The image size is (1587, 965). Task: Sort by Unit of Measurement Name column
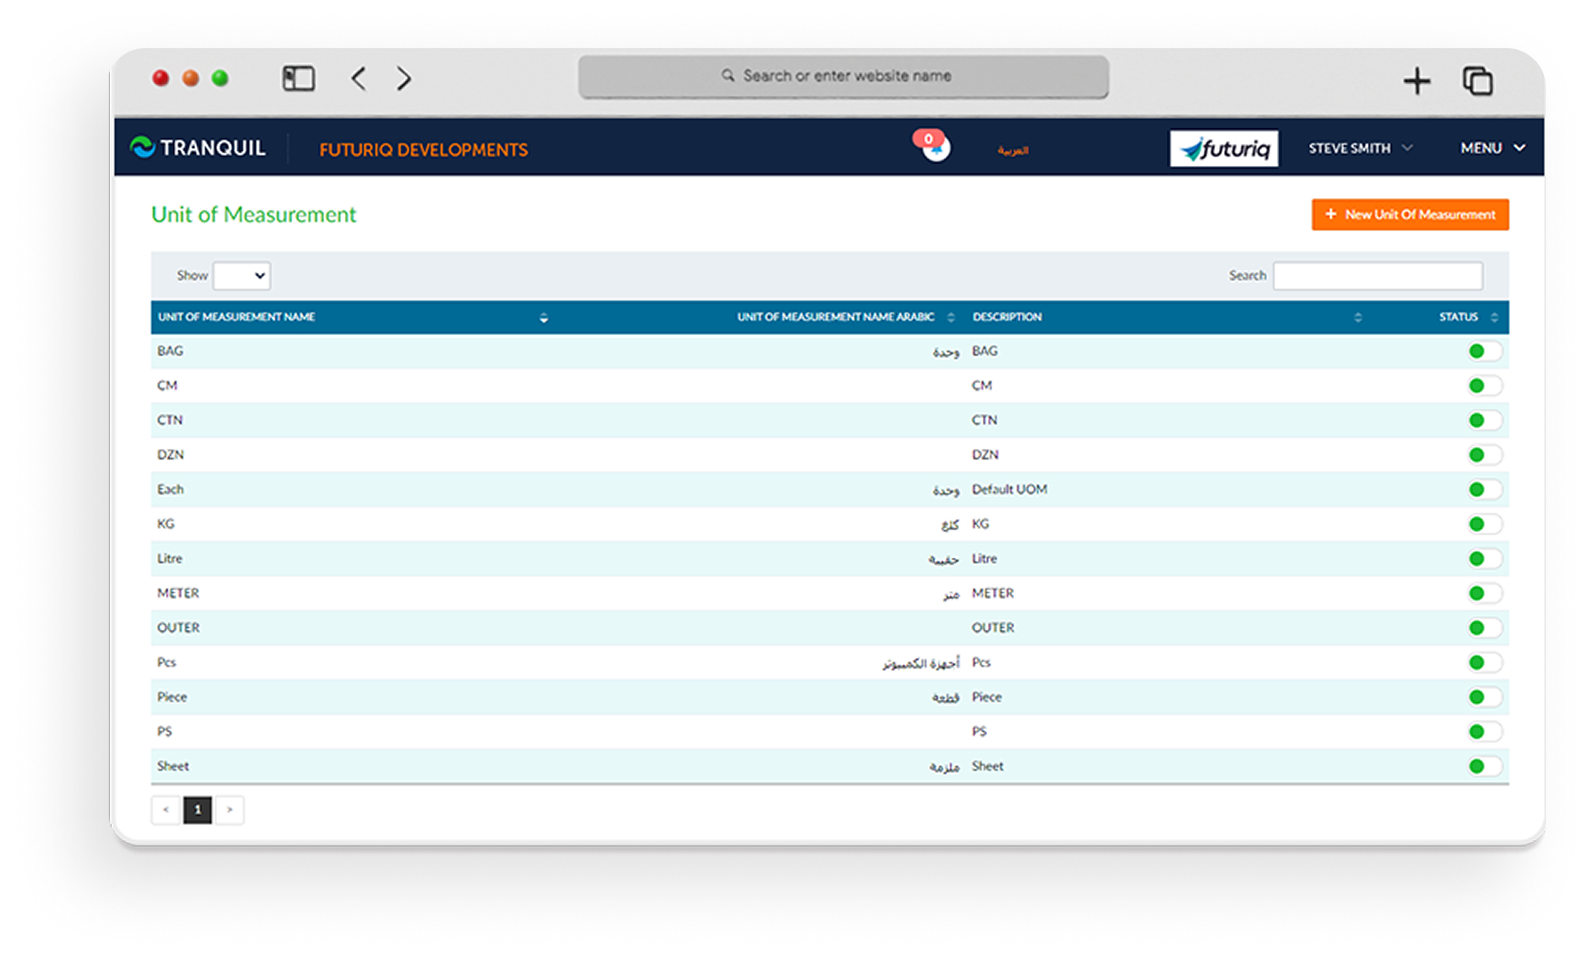(x=543, y=318)
